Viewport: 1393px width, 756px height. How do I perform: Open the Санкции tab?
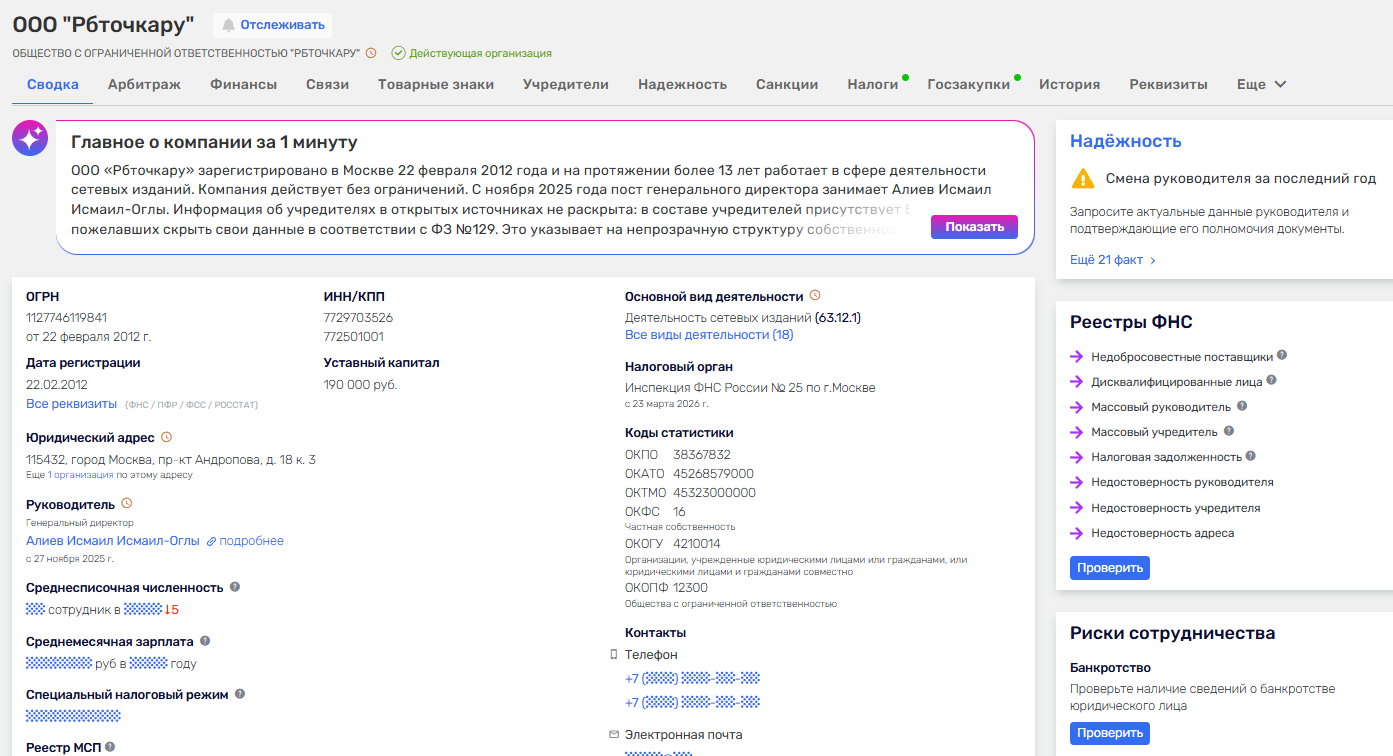pos(787,84)
